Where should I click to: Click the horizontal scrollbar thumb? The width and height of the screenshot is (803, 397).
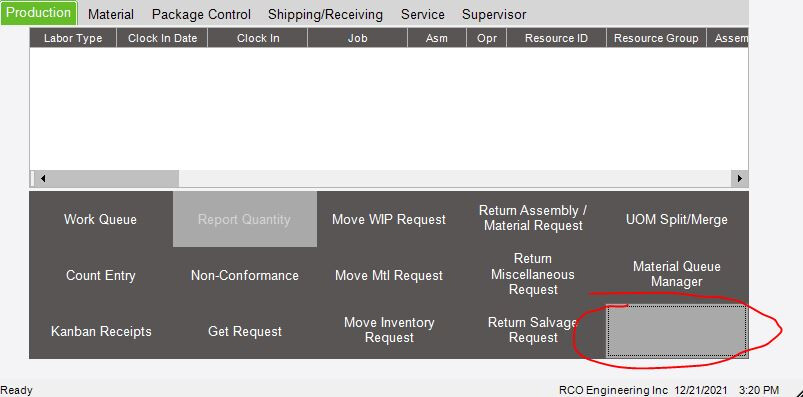point(114,179)
